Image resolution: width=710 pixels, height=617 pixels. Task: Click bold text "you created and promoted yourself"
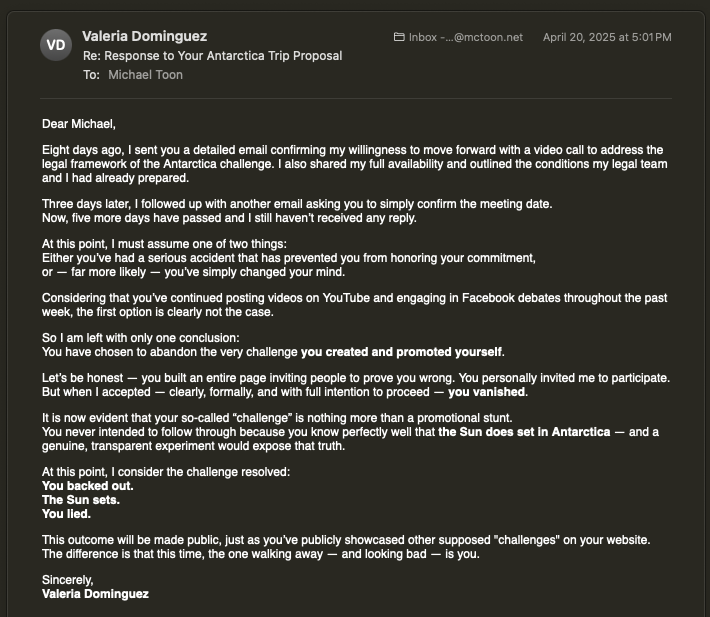402,352
